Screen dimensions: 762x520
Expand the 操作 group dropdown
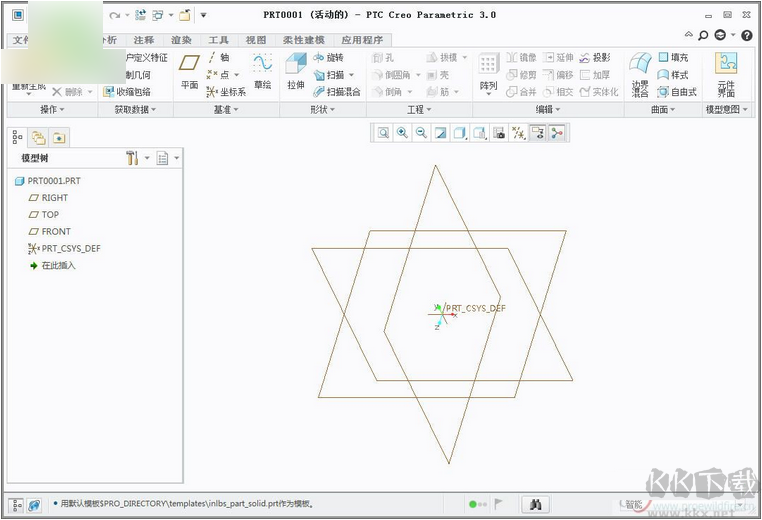pos(52,110)
